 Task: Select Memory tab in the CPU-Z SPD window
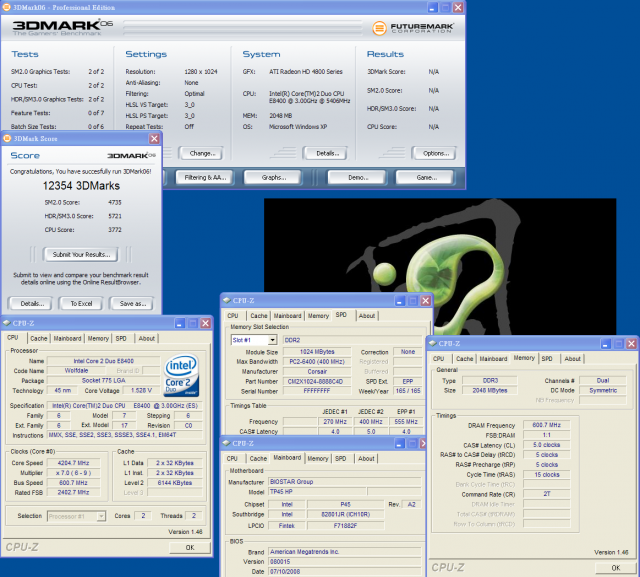click(318, 316)
